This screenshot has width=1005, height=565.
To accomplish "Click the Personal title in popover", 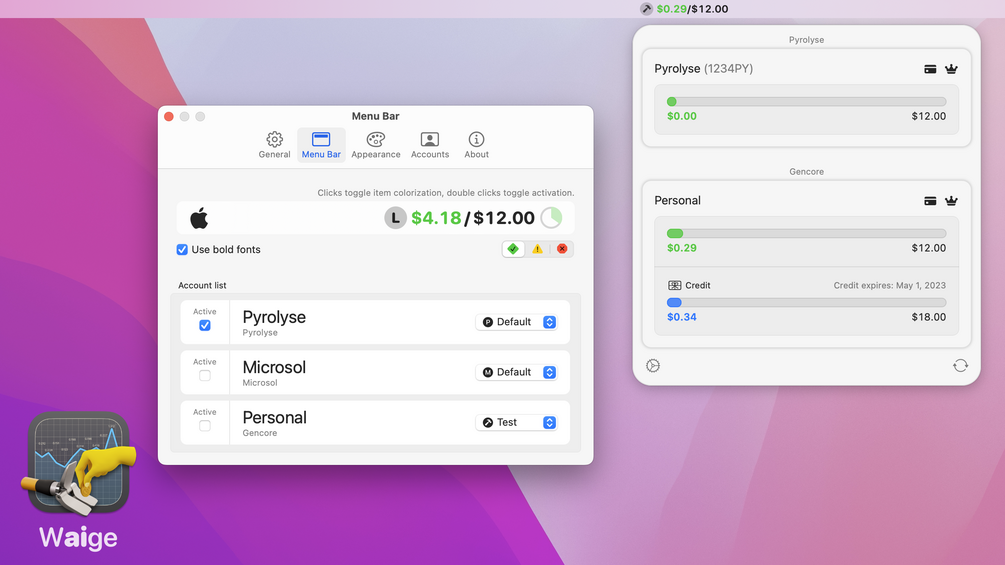I will (677, 201).
